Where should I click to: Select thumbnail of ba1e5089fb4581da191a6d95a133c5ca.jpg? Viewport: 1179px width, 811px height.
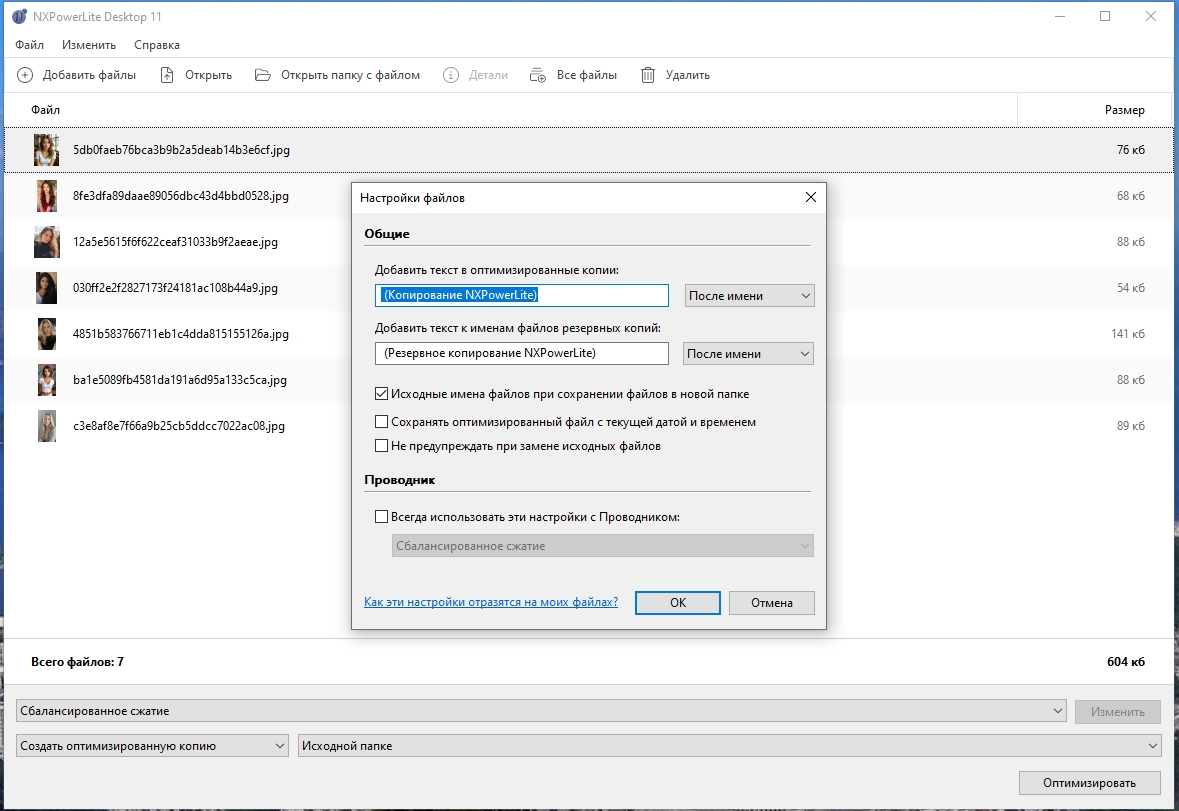[x=47, y=380]
